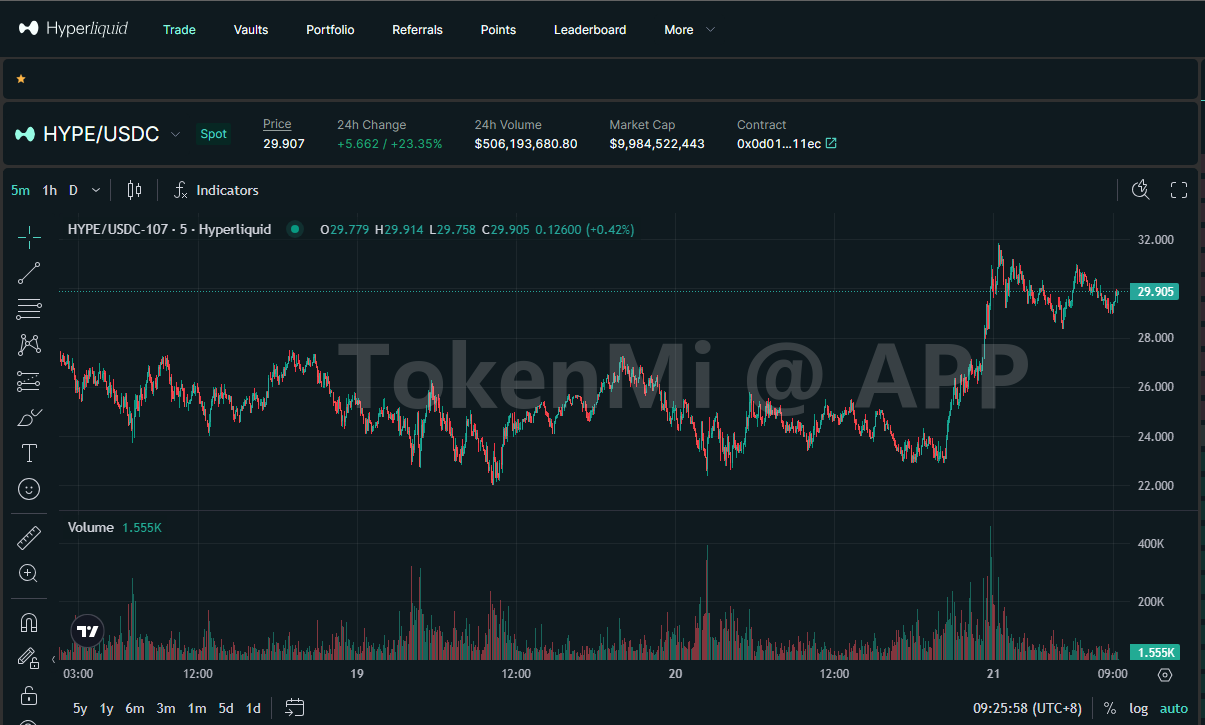
Task: Open the candlestick chart style picker
Action: coord(135,190)
